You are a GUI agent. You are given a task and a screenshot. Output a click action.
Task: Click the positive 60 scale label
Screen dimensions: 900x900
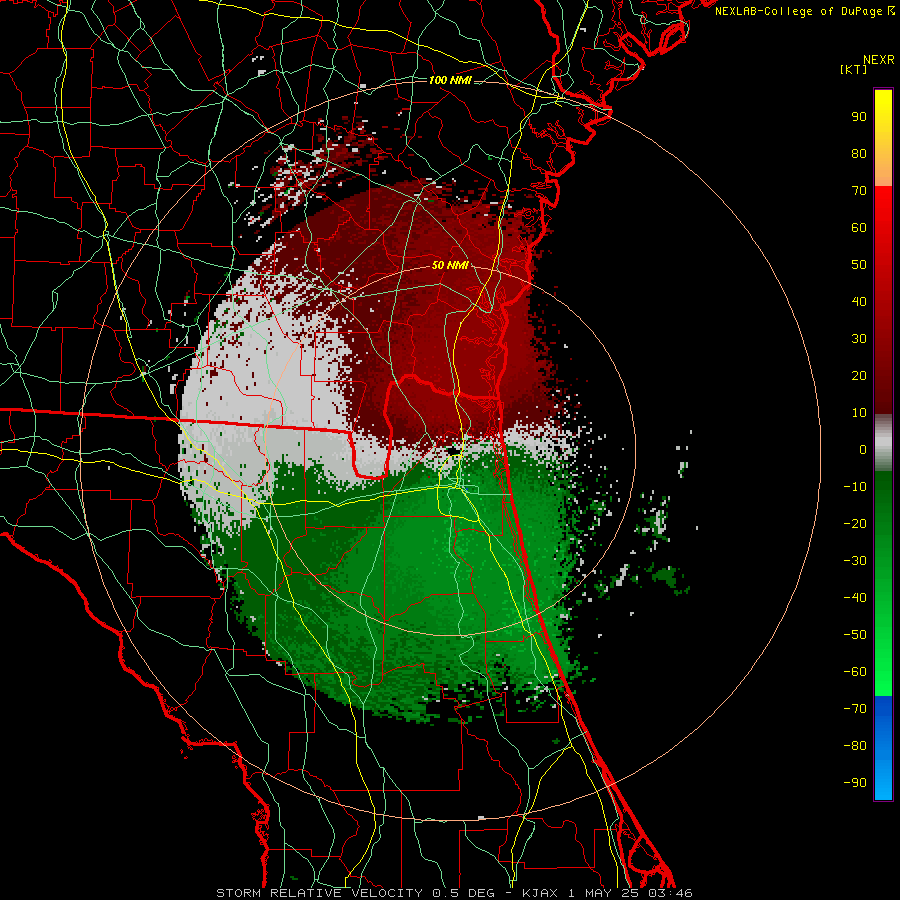click(x=859, y=227)
